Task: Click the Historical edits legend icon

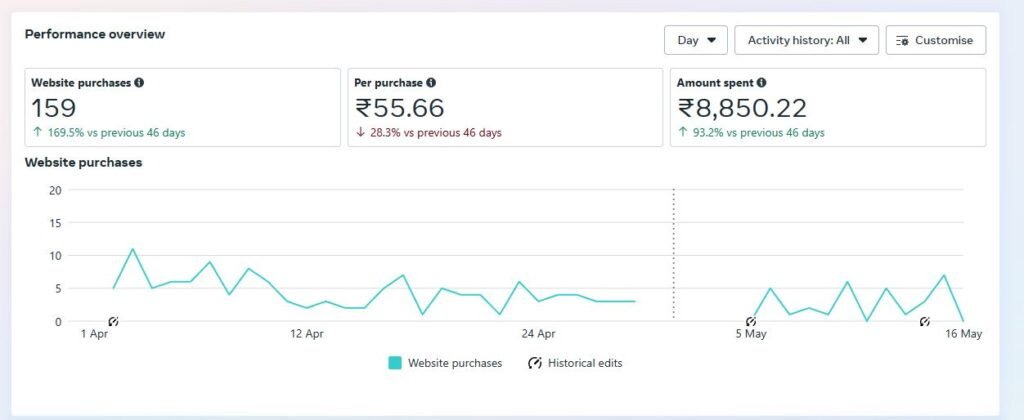Action: coord(535,363)
